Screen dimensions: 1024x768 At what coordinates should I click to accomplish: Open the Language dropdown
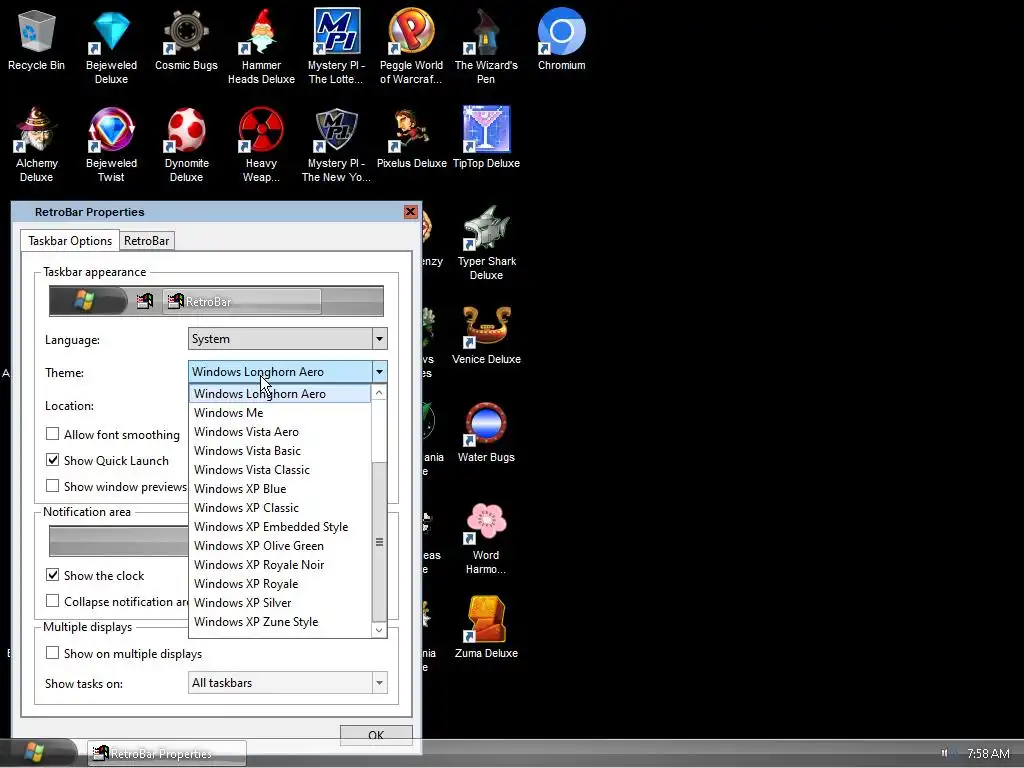click(x=288, y=339)
